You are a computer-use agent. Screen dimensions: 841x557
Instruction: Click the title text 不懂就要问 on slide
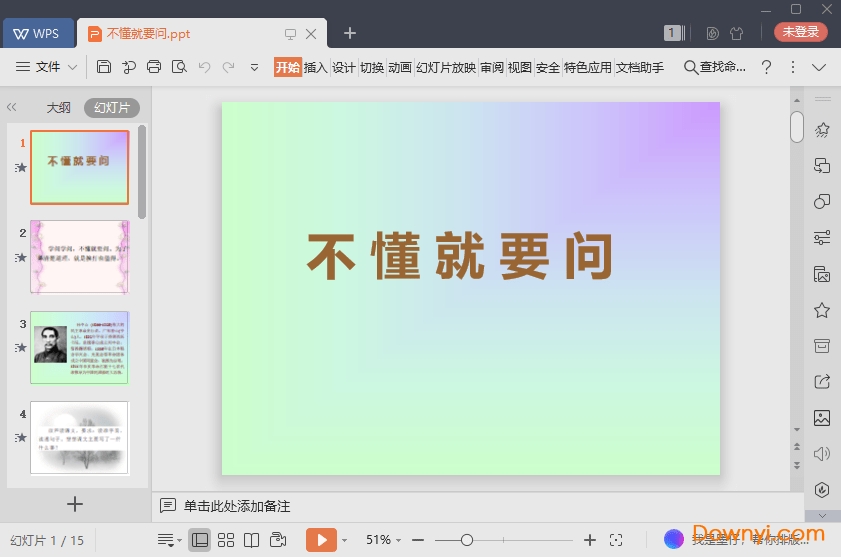(460, 256)
